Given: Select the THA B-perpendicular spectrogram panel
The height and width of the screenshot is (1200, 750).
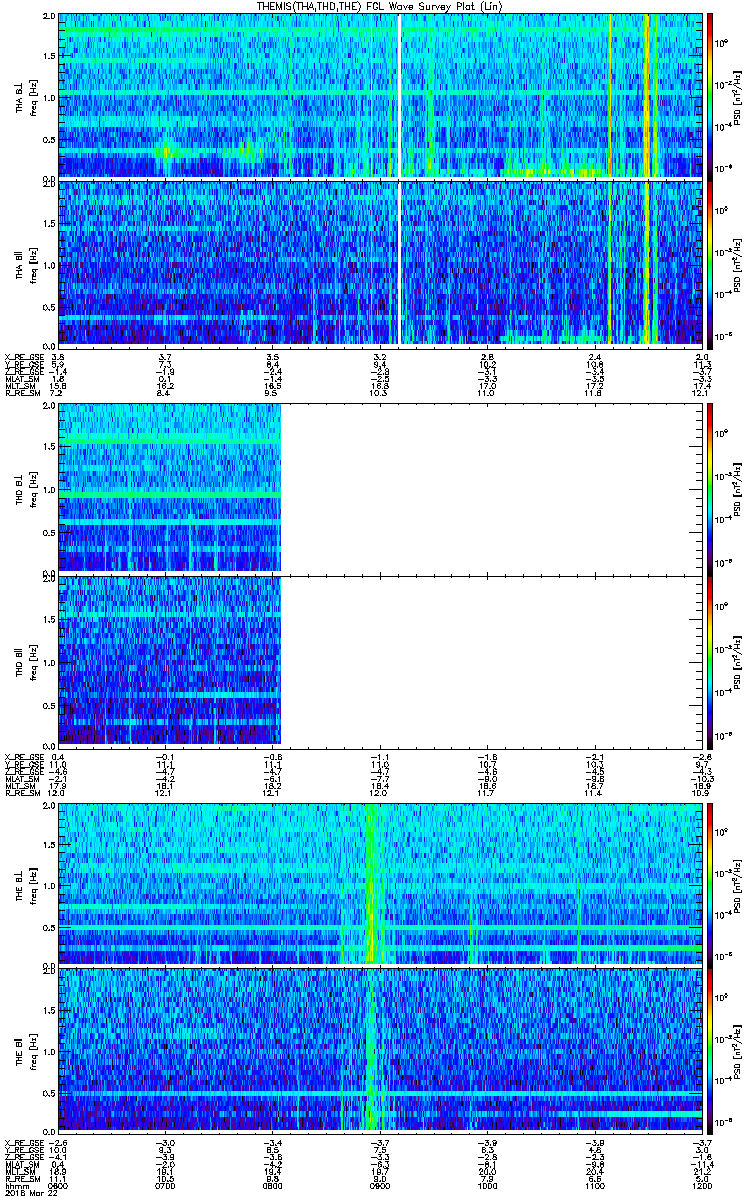Looking at the screenshot, I should point(380,95).
